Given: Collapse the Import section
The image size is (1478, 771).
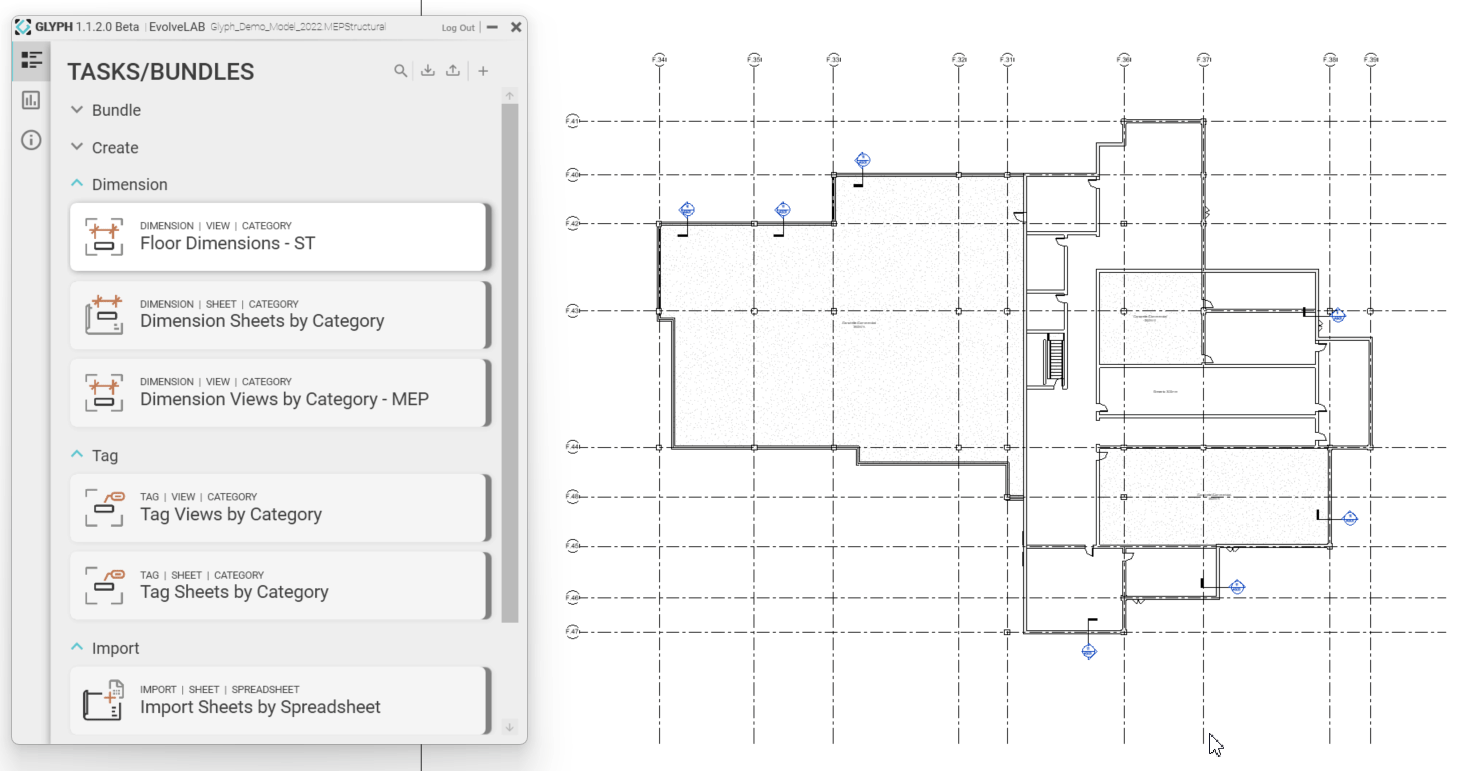Looking at the screenshot, I should (77, 648).
